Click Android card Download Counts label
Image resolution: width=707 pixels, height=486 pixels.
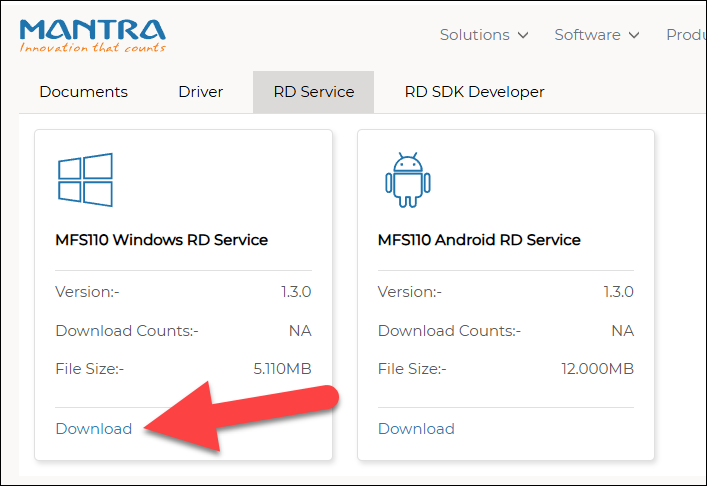pos(449,331)
